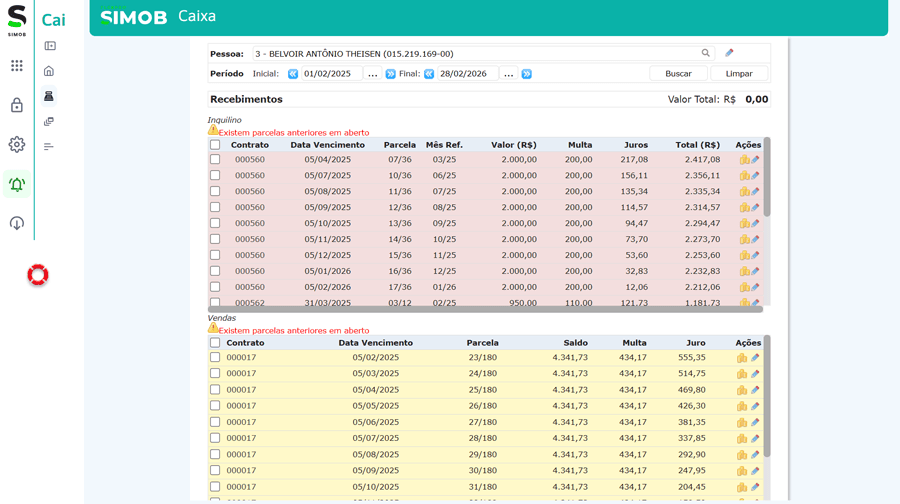Click the magnifier in Pessoa field
The height and width of the screenshot is (504, 900).
pyautogui.click(x=705, y=54)
